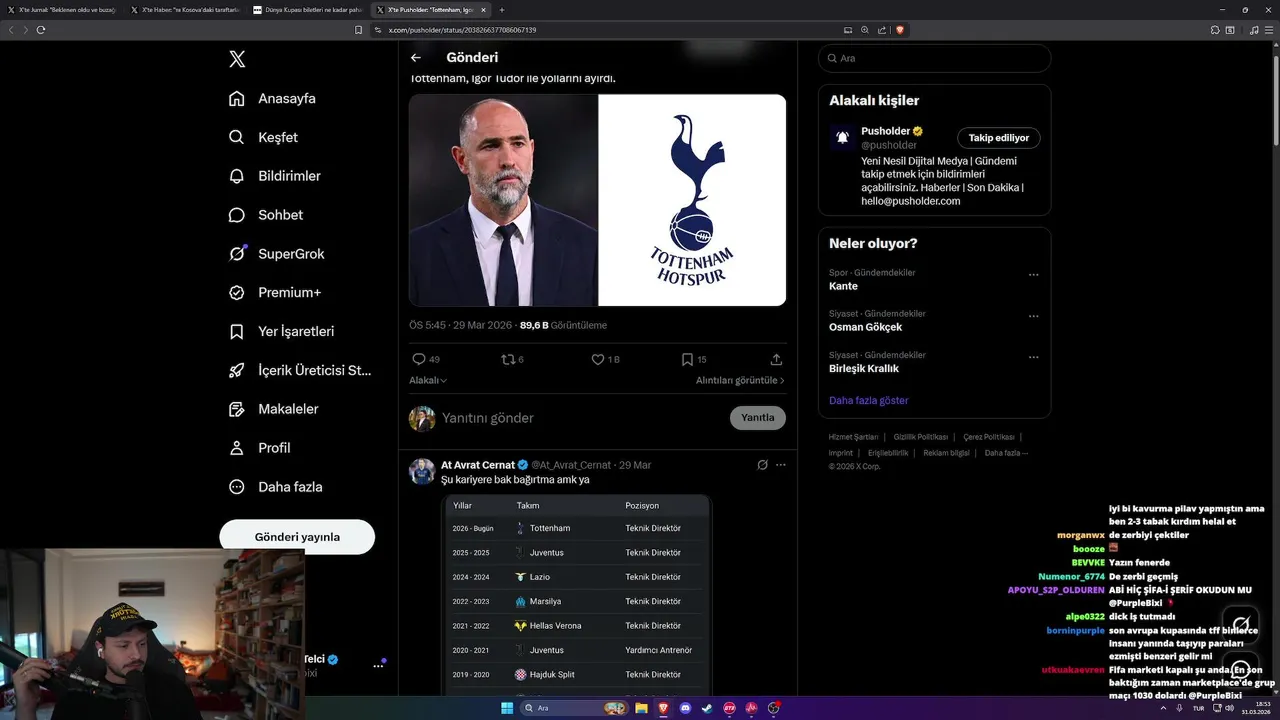Open Profil page
This screenshot has width=1280, height=720.
click(259, 448)
